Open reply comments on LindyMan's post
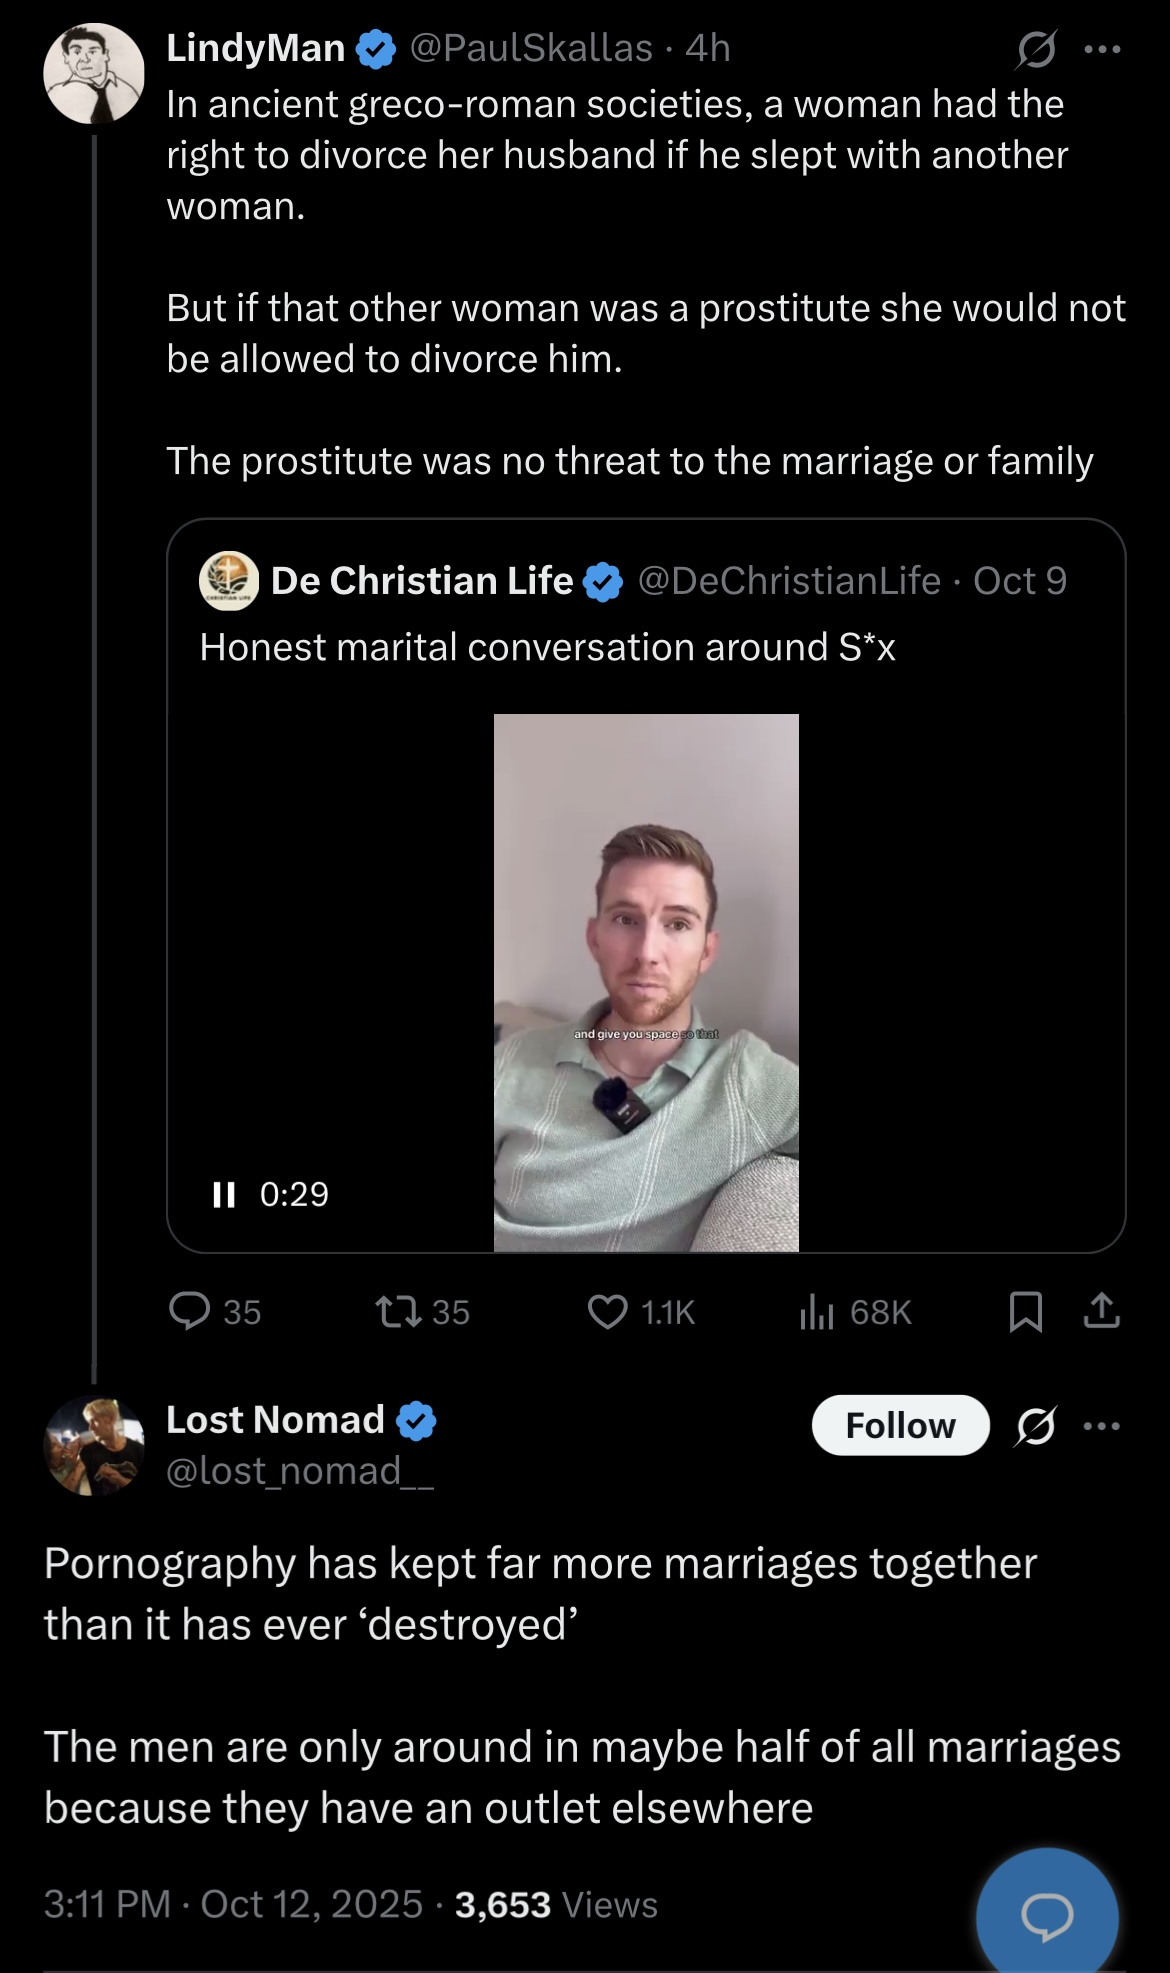1170x1973 pixels. pos(214,1311)
